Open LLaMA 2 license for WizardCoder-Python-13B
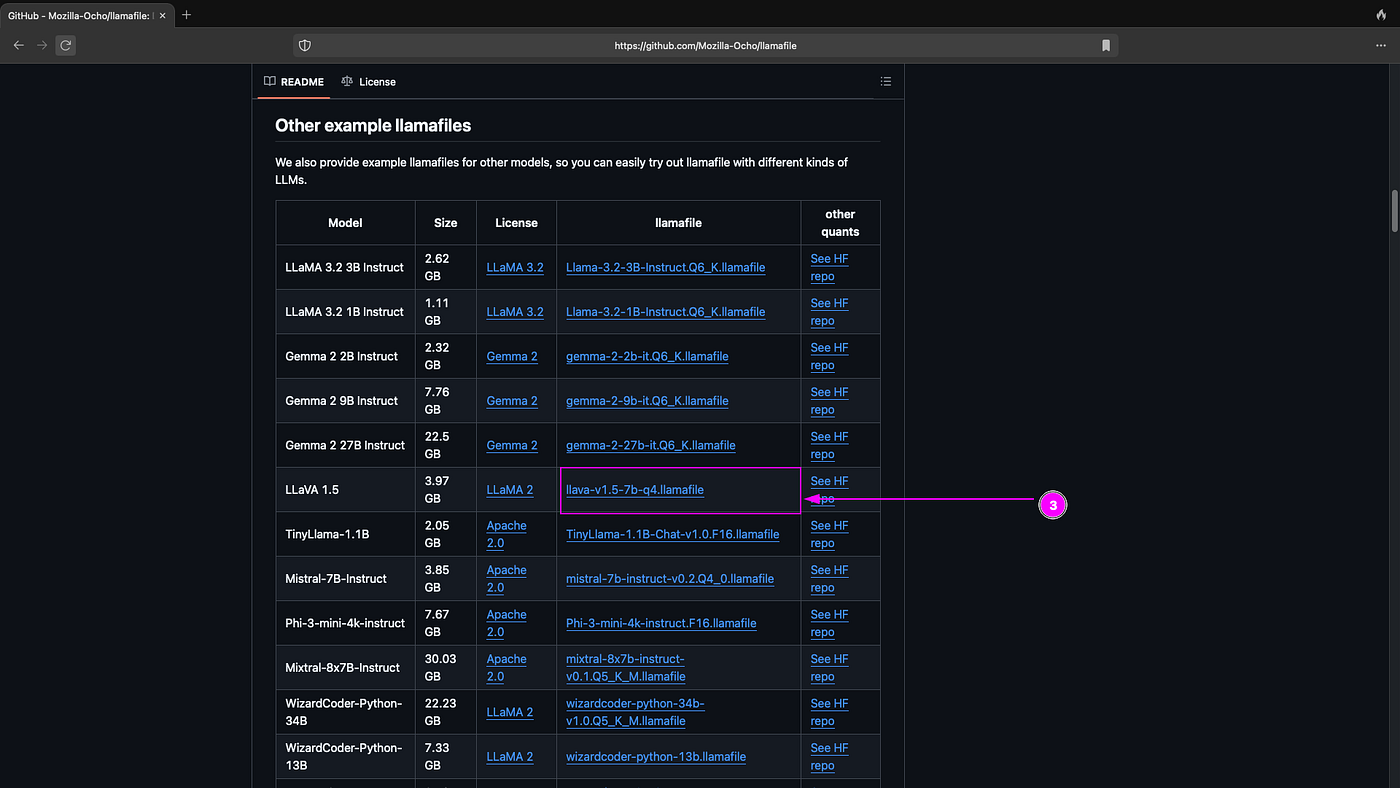Image resolution: width=1400 pixels, height=788 pixels. 510,757
